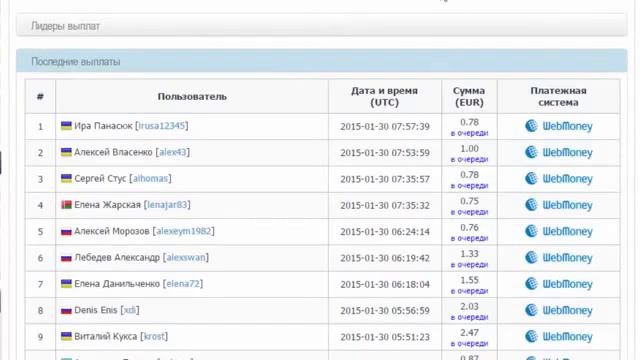
Task: Click the Пользователь column header
Action: click(192, 96)
